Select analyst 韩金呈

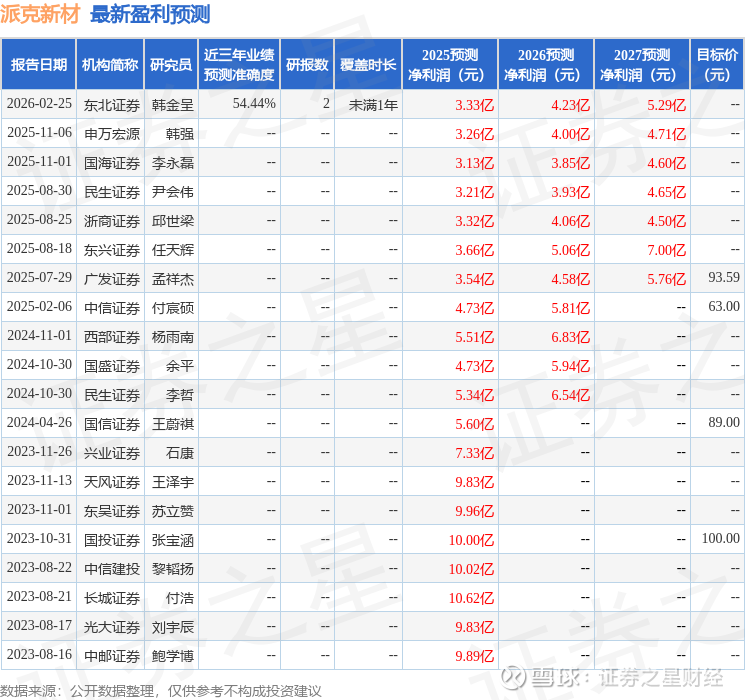(173, 105)
